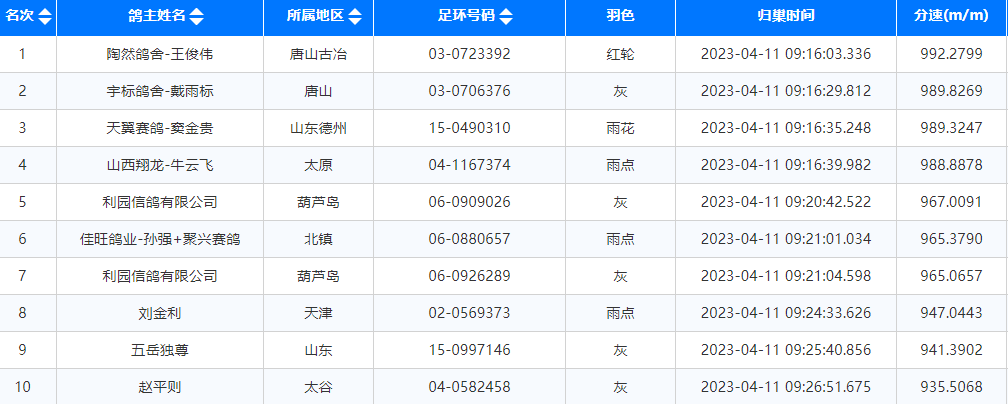Image resolution: width=1008 pixels, height=404 pixels.
Task: Click owner 佳旺鸽业-孙强+聚兴赛鸽
Action: pyautogui.click(x=160, y=239)
